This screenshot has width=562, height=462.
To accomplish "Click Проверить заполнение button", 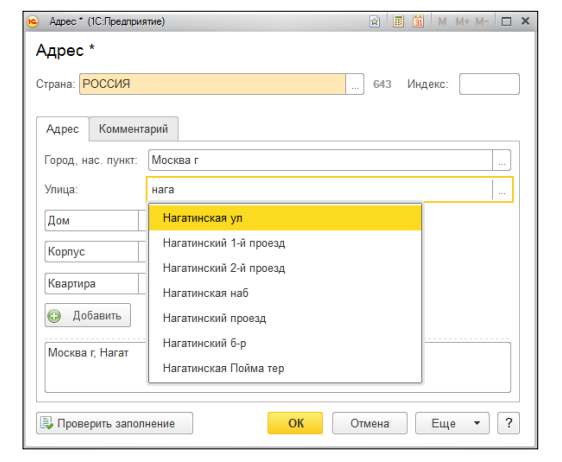I will pyautogui.click(x=115, y=423).
